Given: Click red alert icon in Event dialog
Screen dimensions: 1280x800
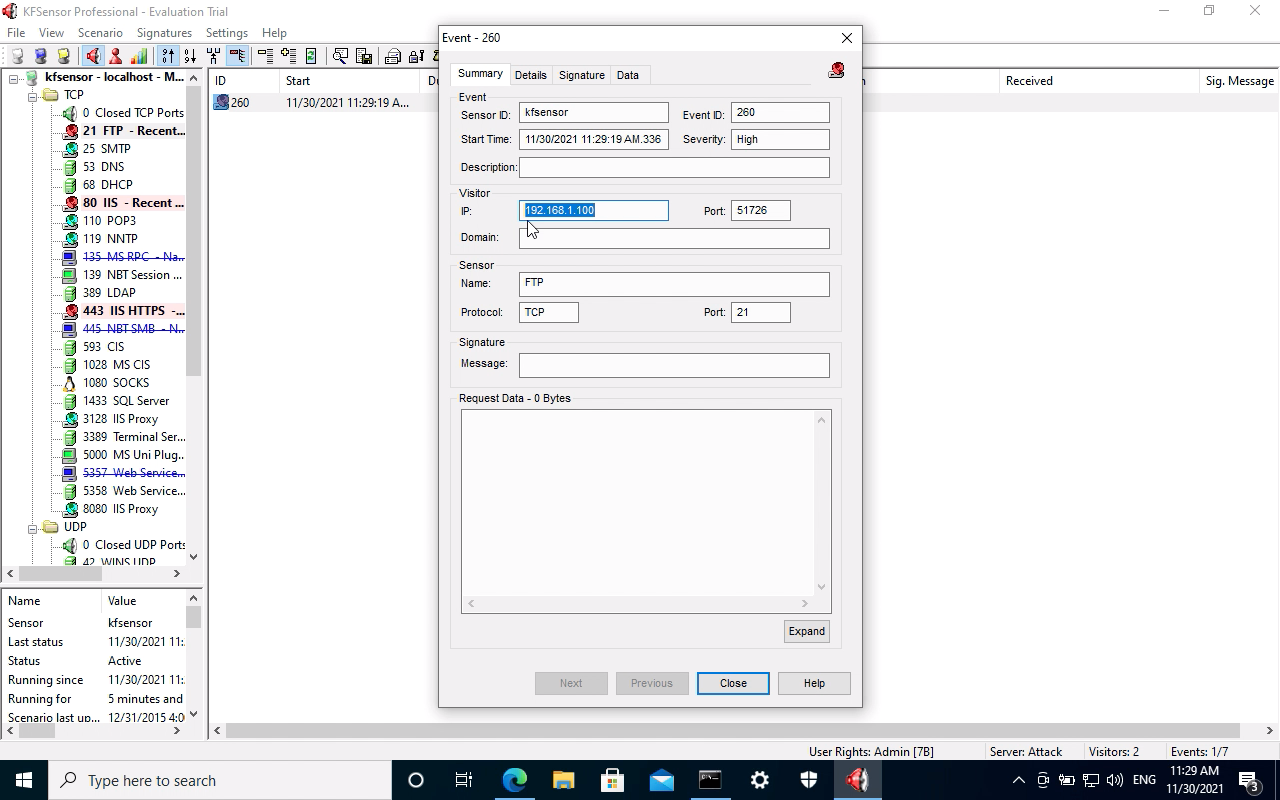Looking at the screenshot, I should point(836,70).
